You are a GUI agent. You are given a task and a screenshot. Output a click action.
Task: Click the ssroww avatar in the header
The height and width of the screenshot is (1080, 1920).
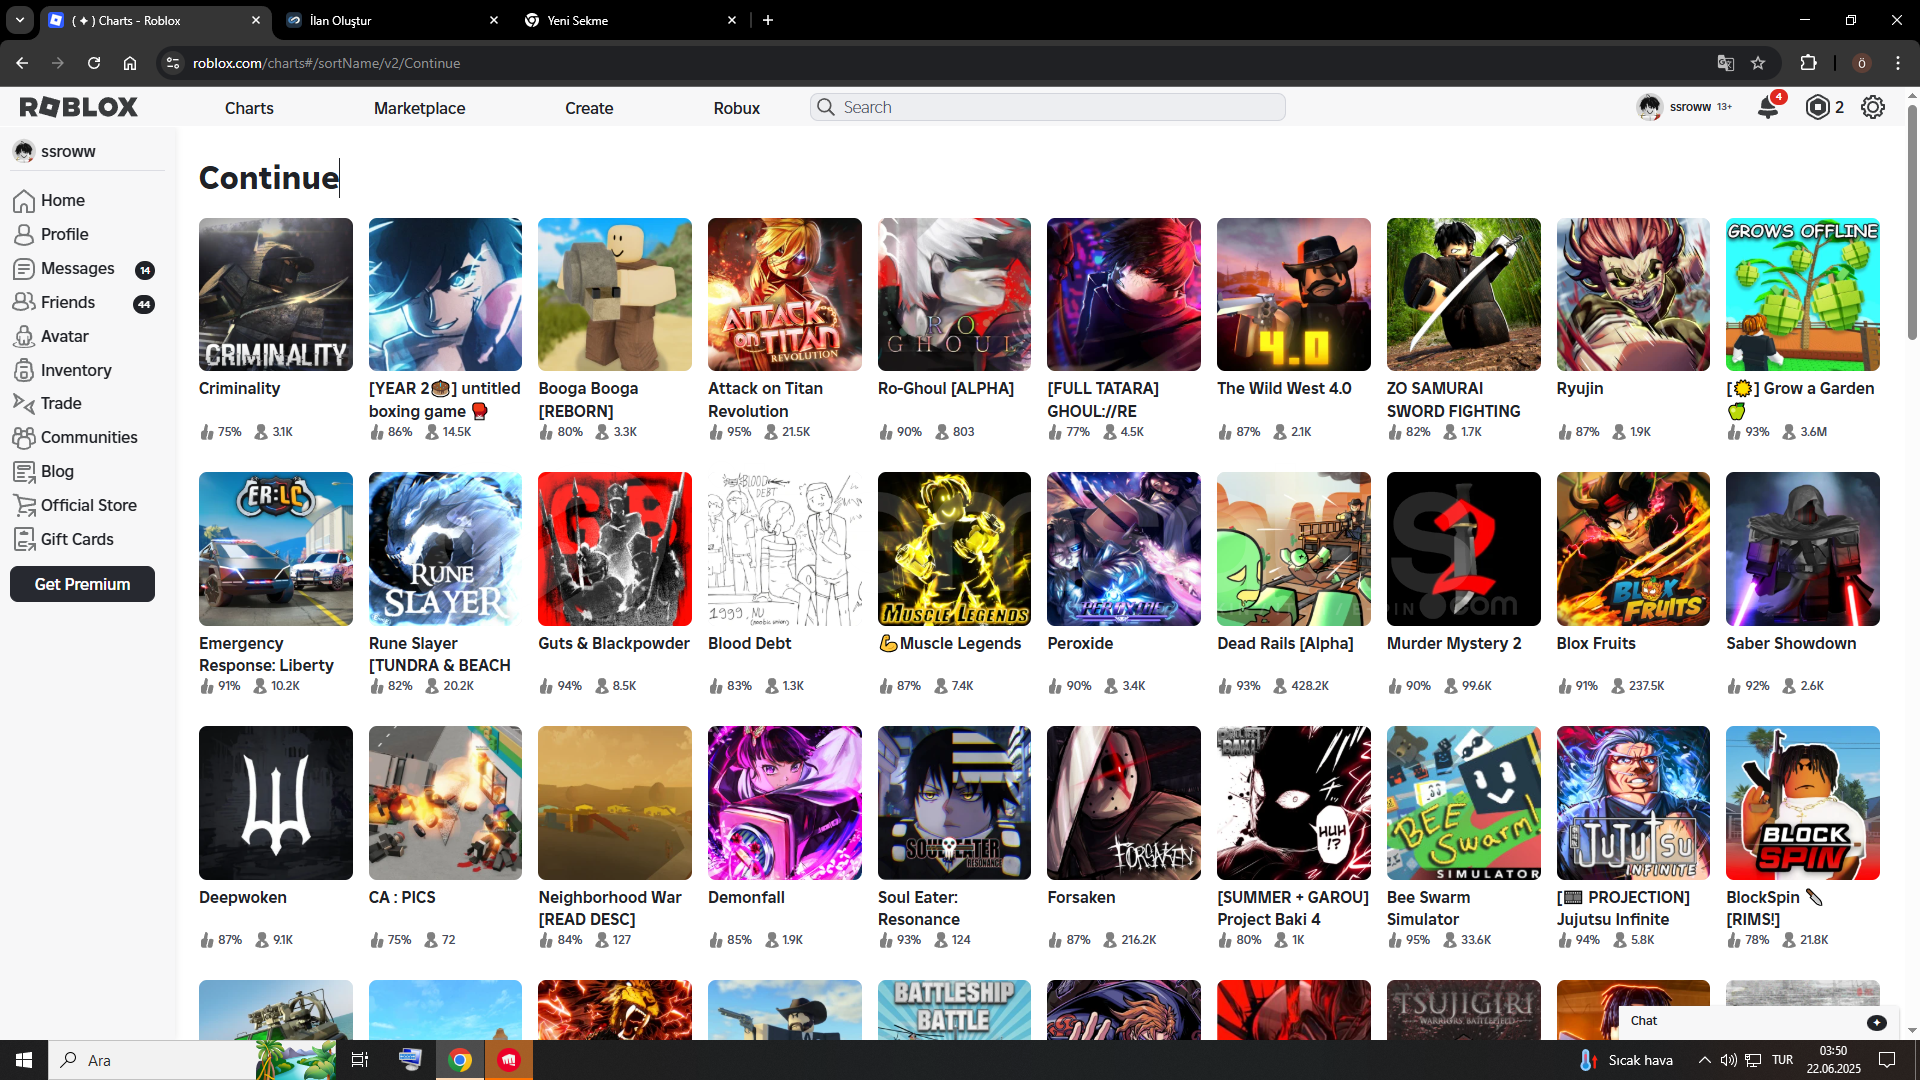tap(1649, 107)
